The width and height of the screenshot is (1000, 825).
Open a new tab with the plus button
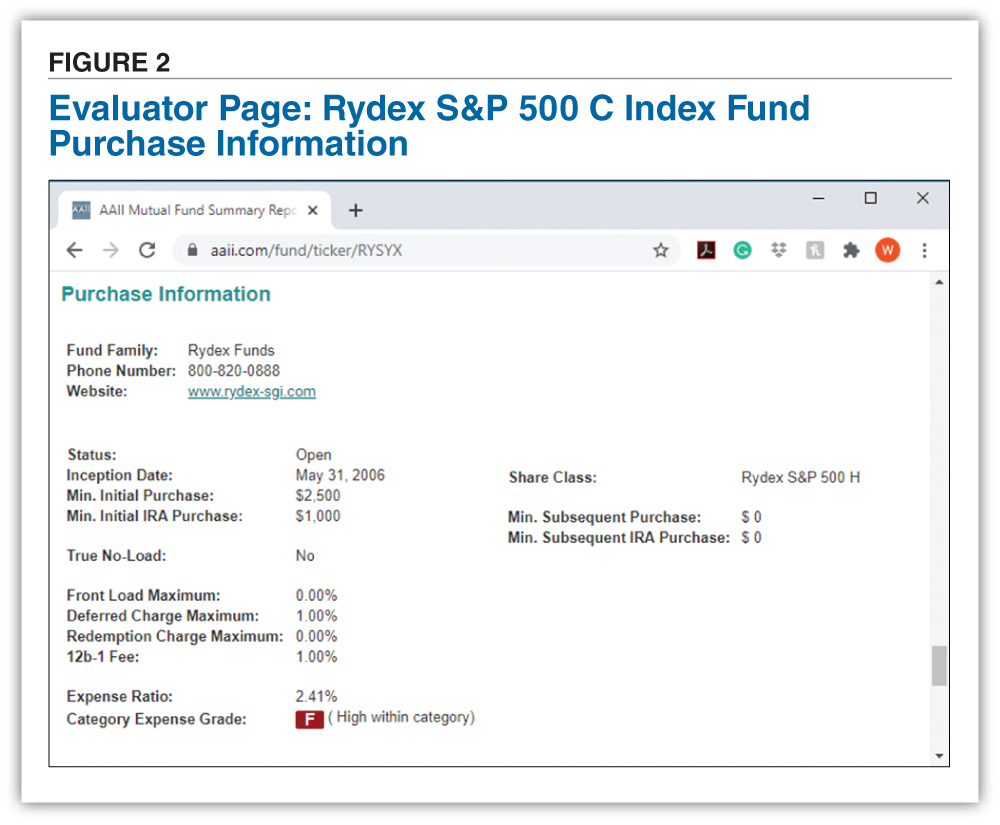click(356, 210)
